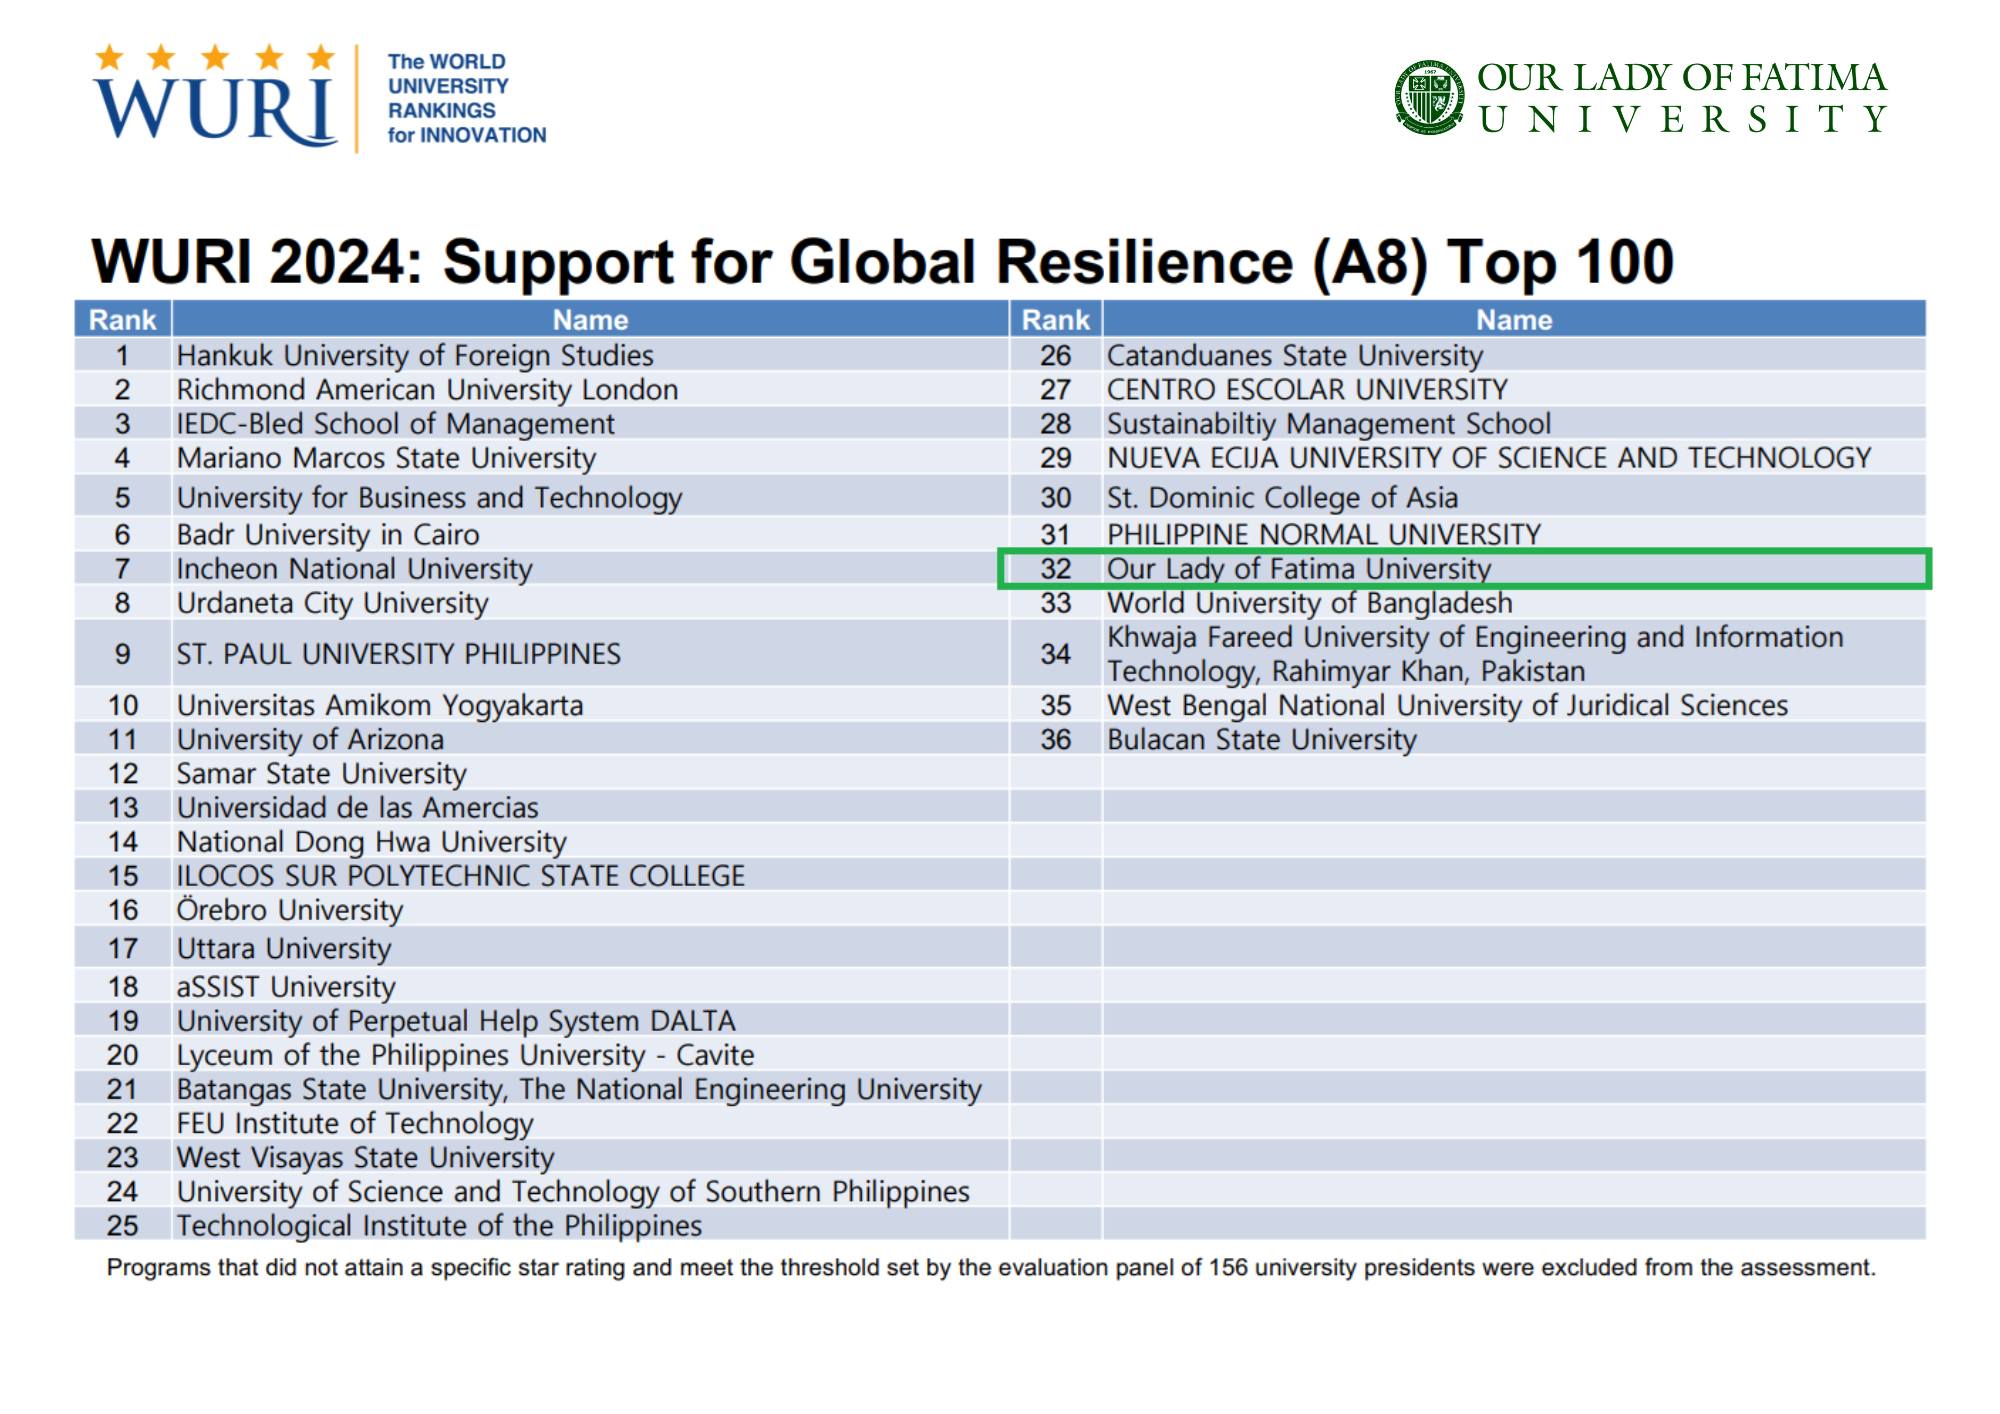Click 'The WORLD UNIVERSITY RANKINGS for INNOVATION' text
The image size is (2000, 1414).
[x=467, y=98]
